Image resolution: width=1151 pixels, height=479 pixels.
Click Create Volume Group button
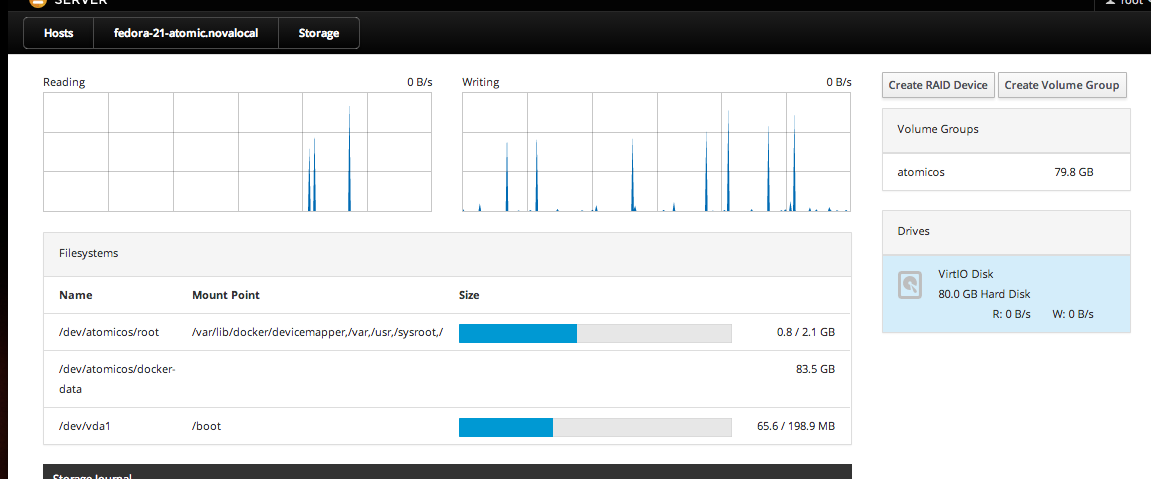[x=1061, y=85]
